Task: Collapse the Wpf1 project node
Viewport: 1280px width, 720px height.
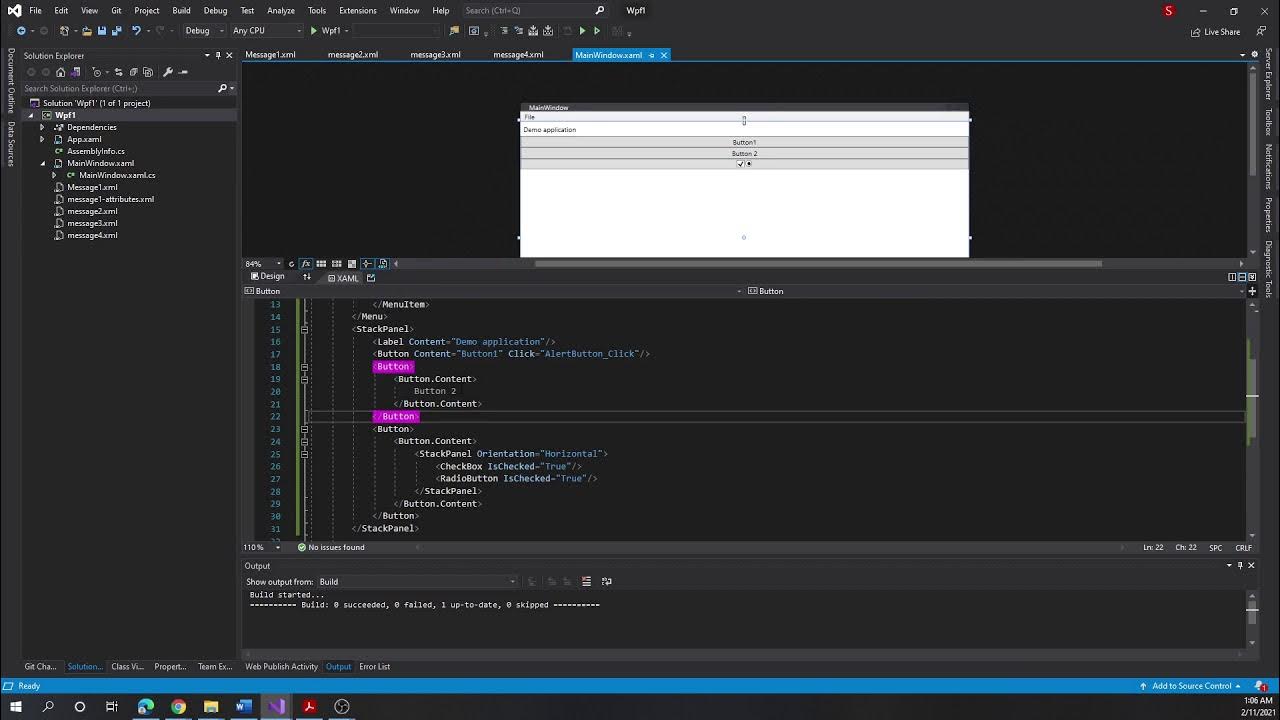Action: (30, 115)
